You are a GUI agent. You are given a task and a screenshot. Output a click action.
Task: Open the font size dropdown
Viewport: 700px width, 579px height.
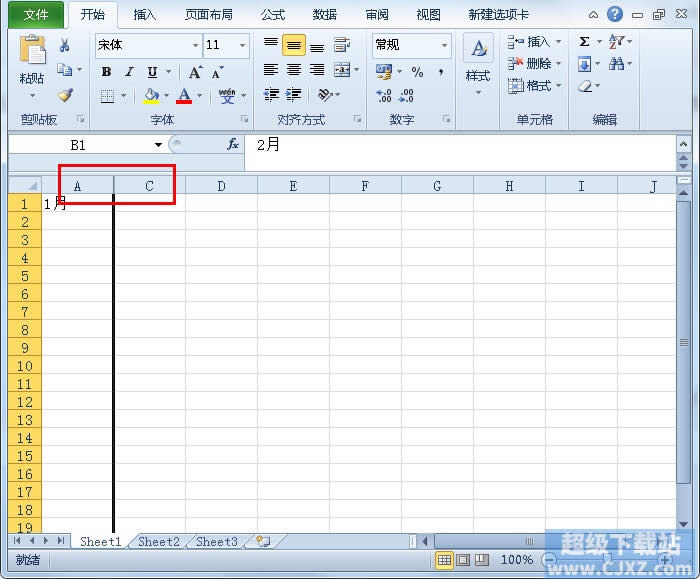pos(242,45)
